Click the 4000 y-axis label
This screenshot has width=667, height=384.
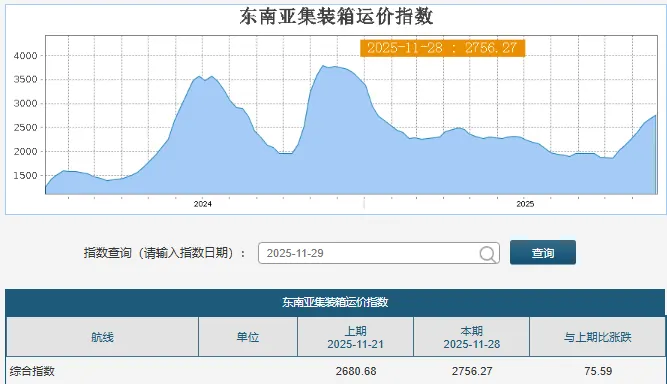pos(26,56)
